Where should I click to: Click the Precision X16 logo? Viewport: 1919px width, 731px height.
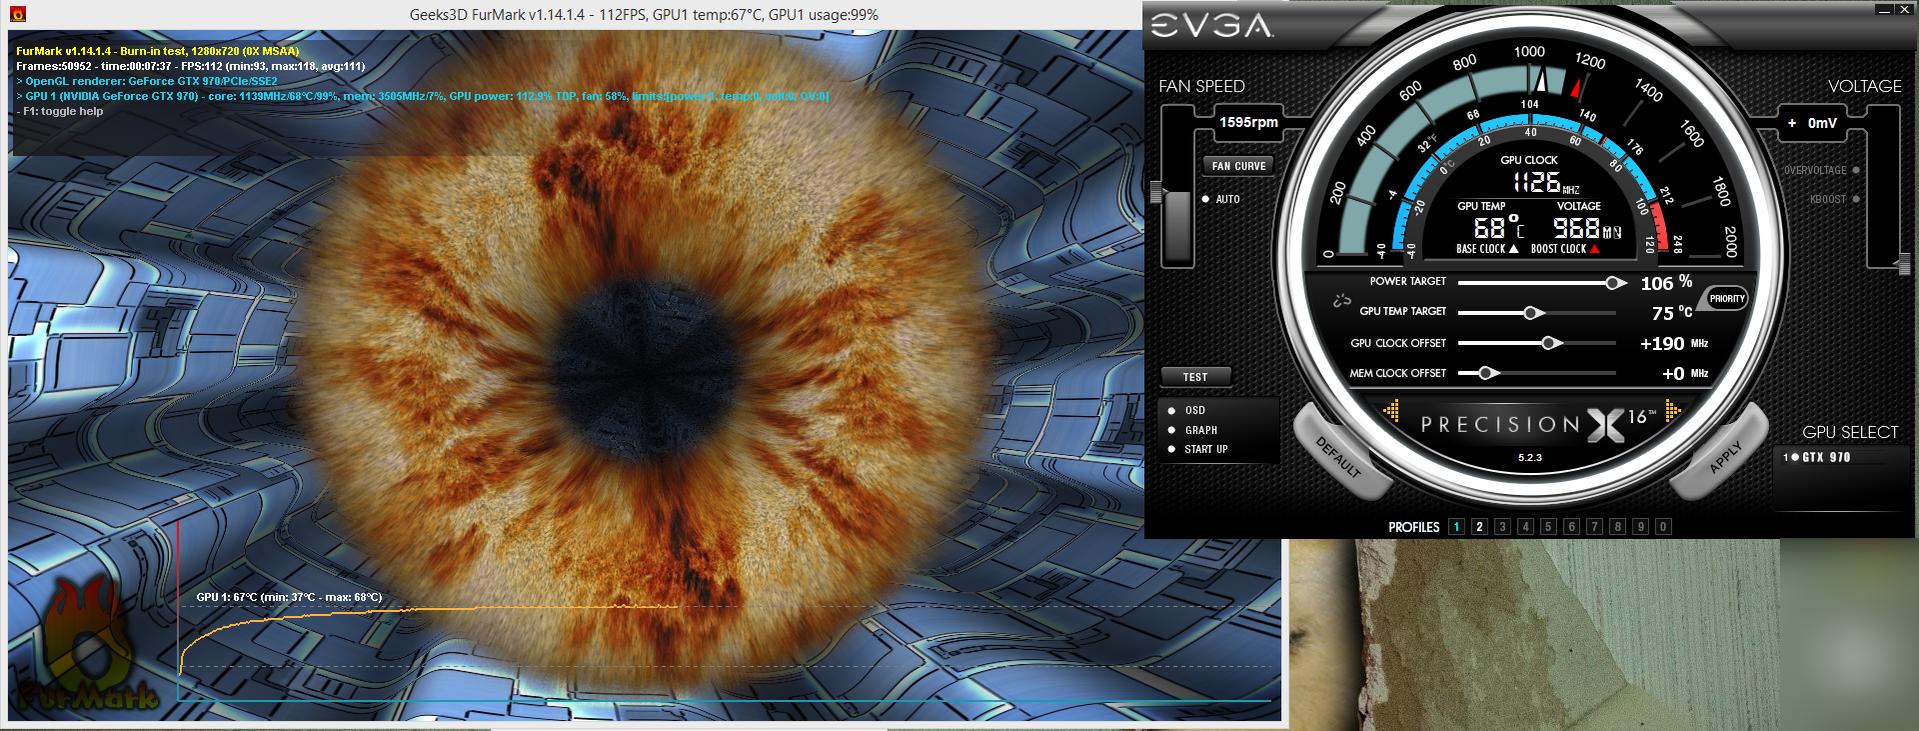pyautogui.click(x=1538, y=424)
